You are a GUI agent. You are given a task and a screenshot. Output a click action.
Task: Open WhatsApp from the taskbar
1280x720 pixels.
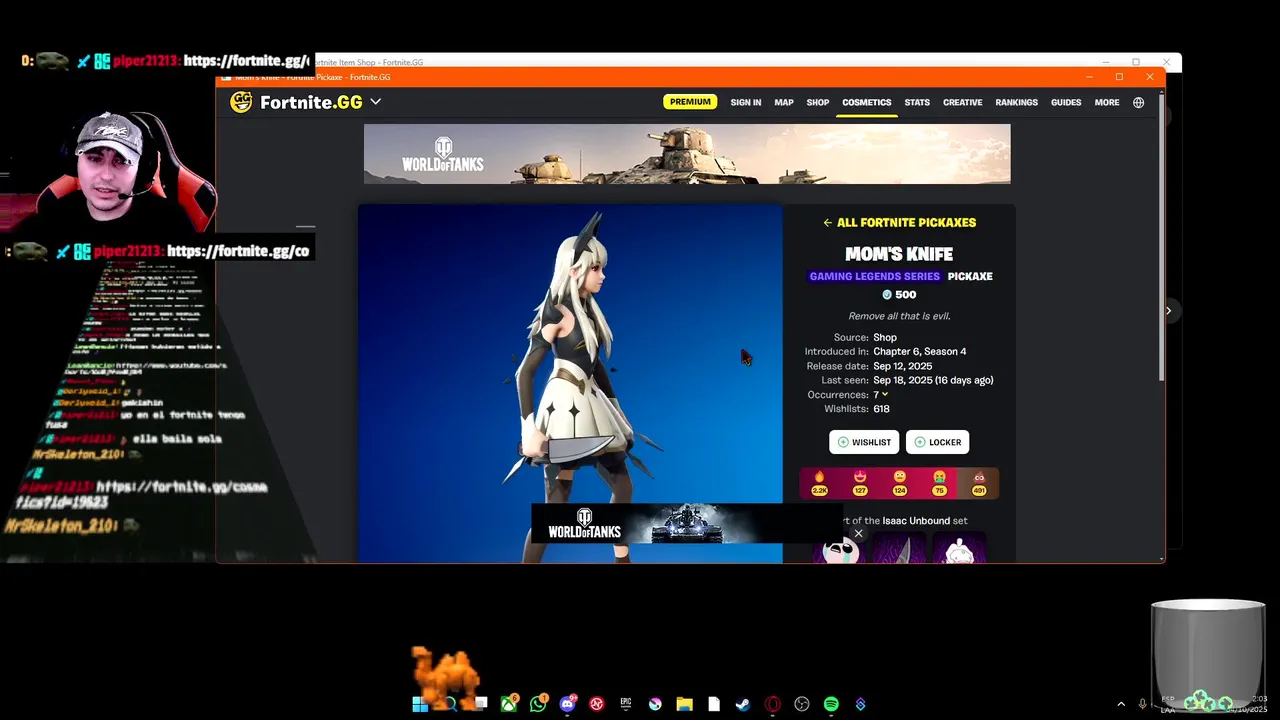(539, 704)
